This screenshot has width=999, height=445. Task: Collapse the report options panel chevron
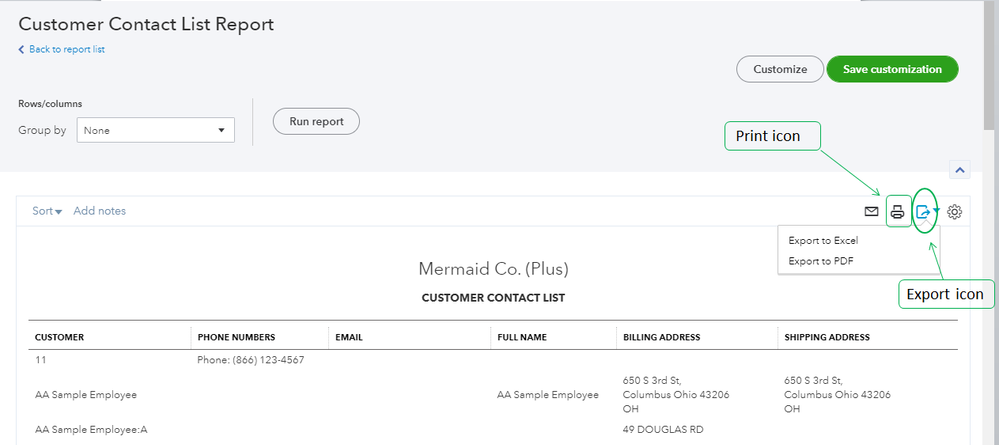958,170
